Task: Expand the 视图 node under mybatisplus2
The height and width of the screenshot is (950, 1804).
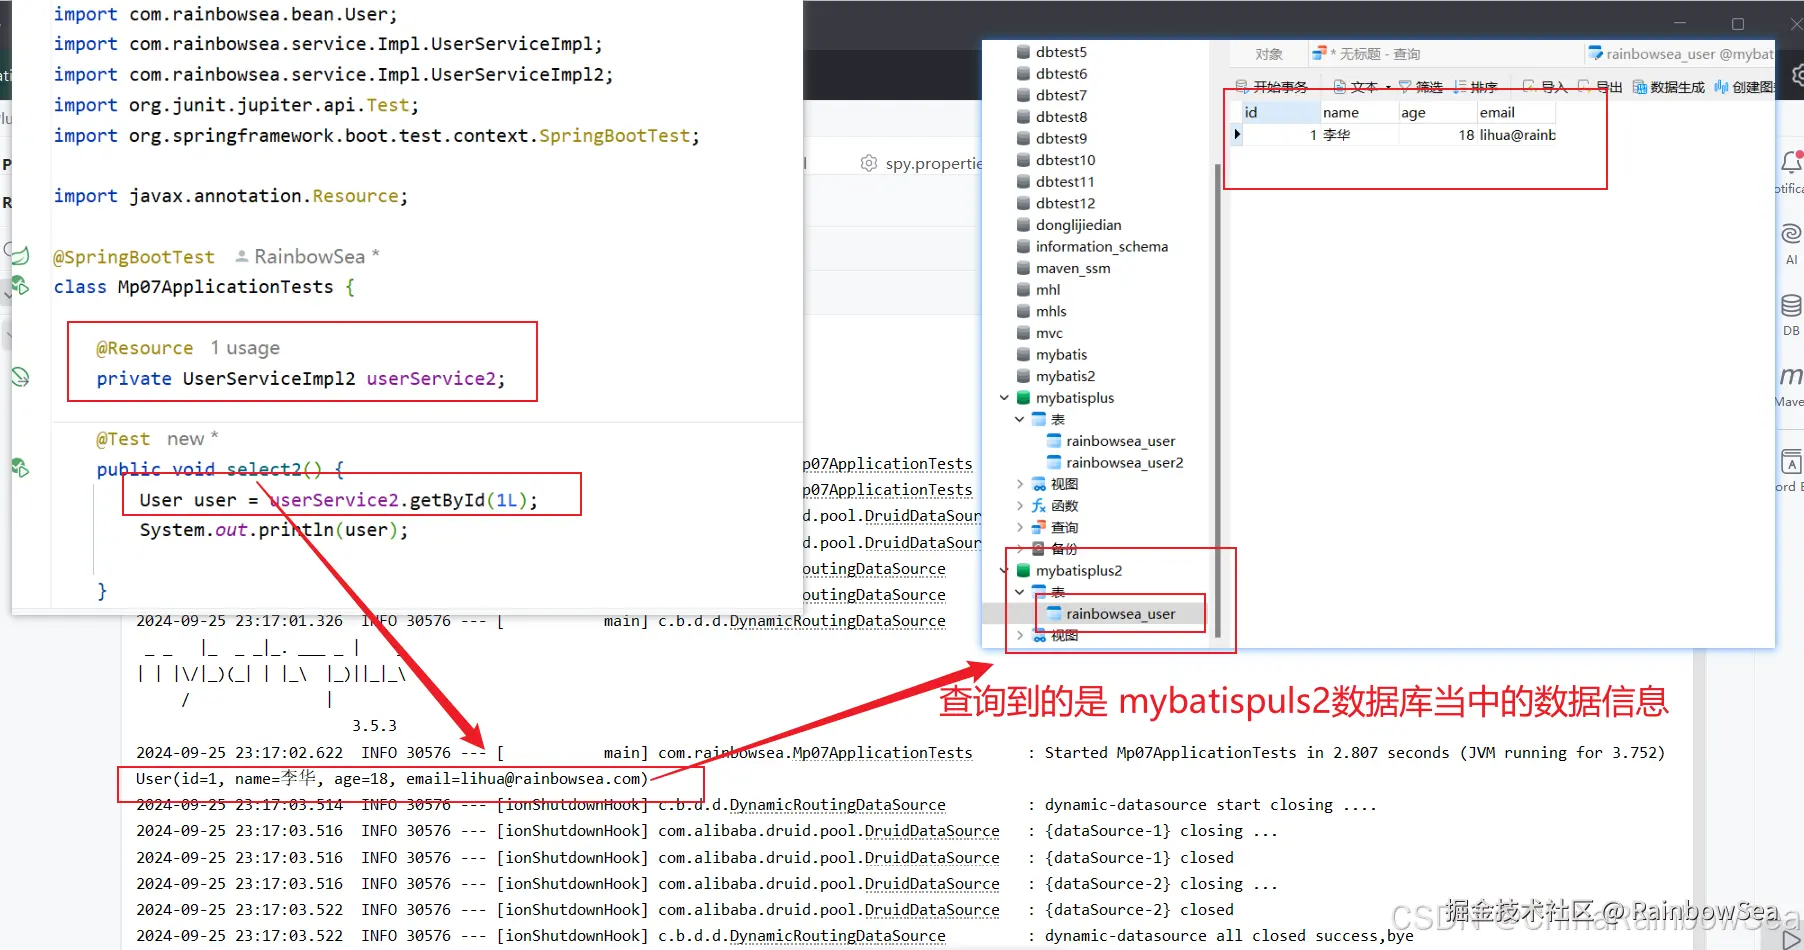Action: tap(1019, 635)
